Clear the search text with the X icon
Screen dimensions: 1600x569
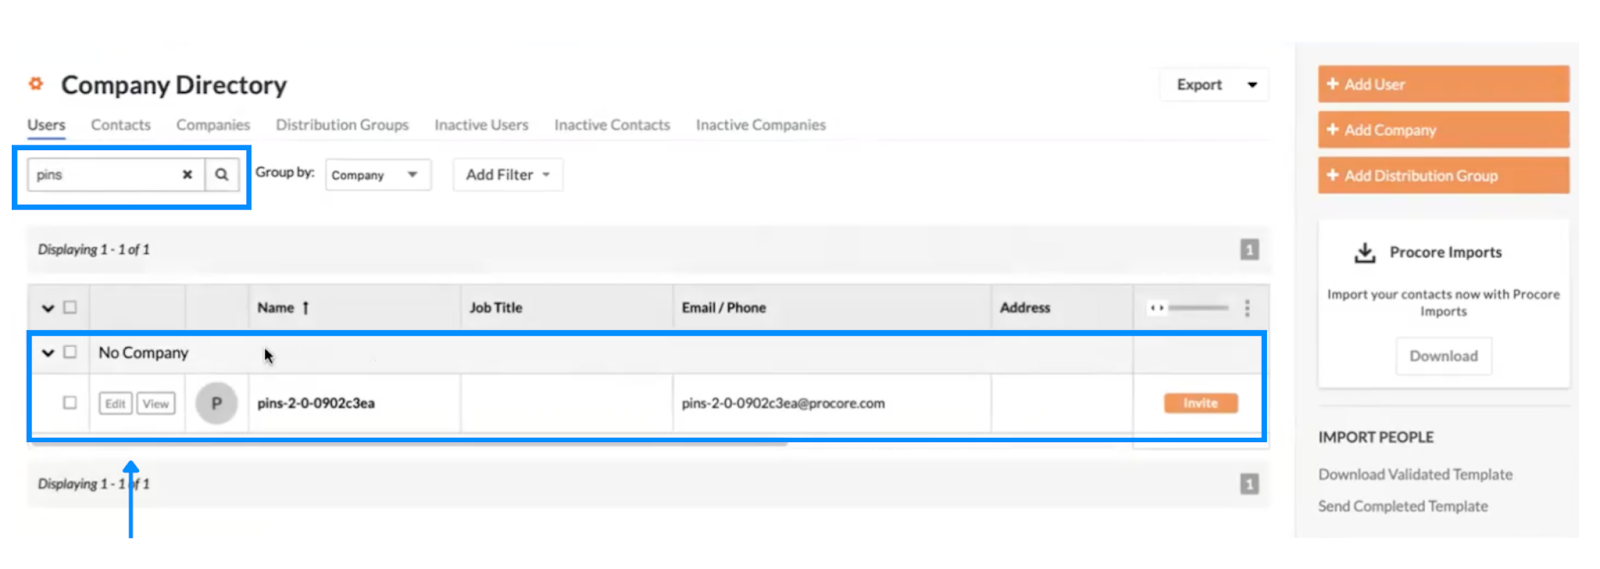(187, 174)
